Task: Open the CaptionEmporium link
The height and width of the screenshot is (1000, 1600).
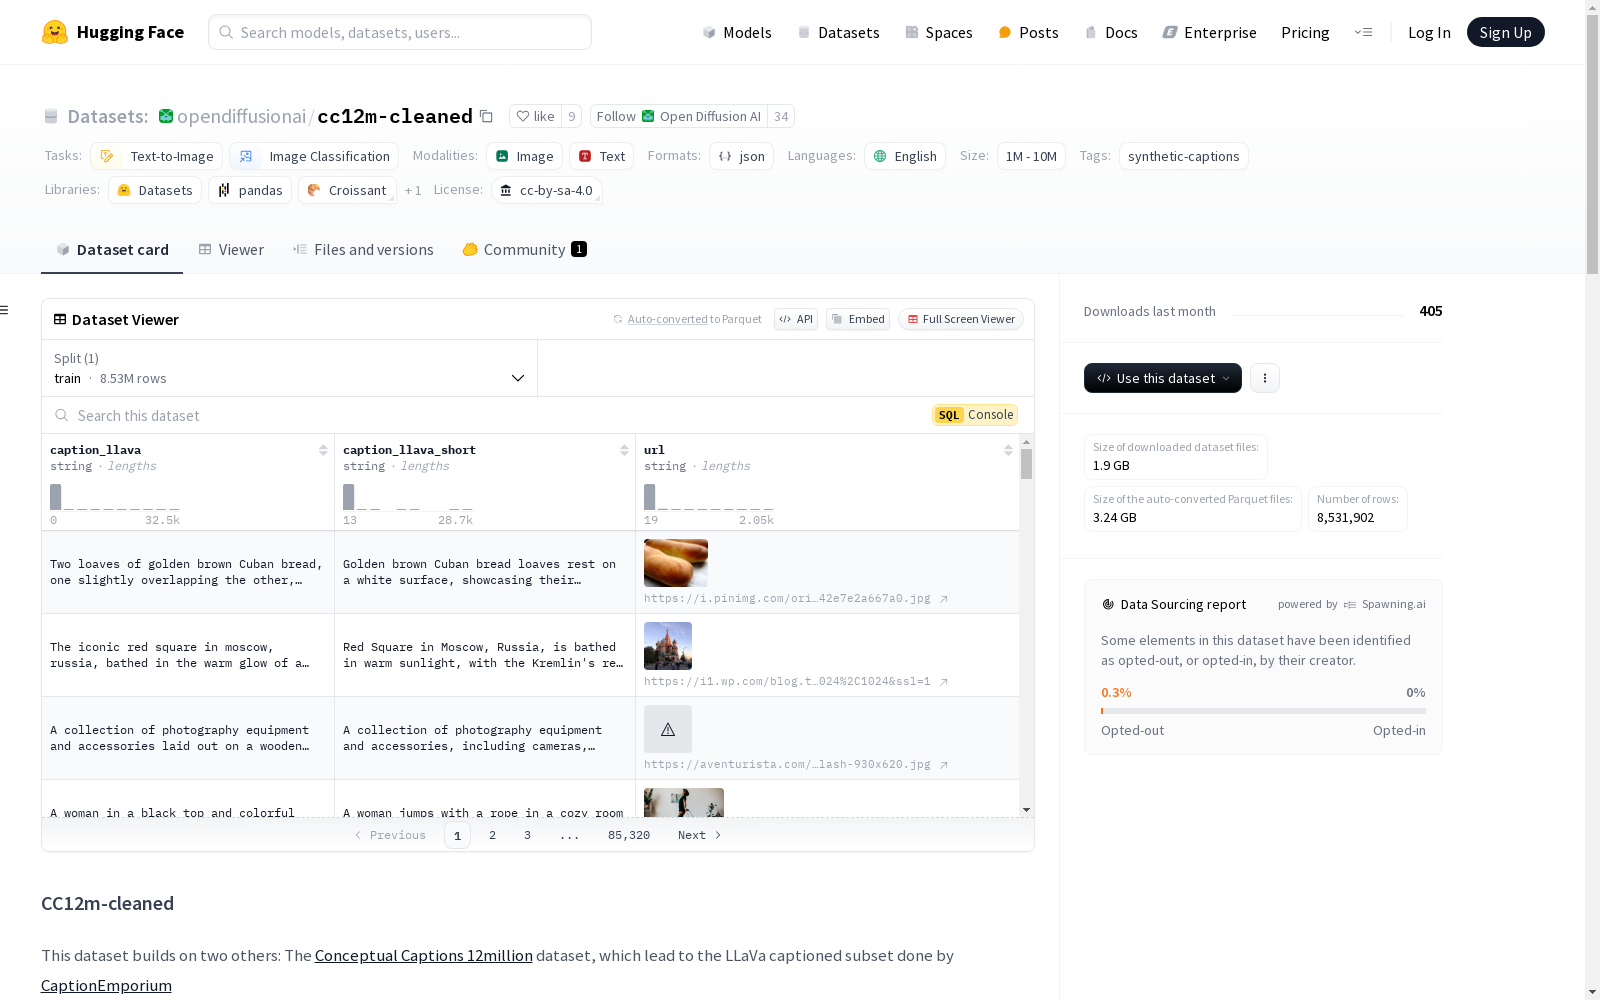Action: click(x=106, y=985)
